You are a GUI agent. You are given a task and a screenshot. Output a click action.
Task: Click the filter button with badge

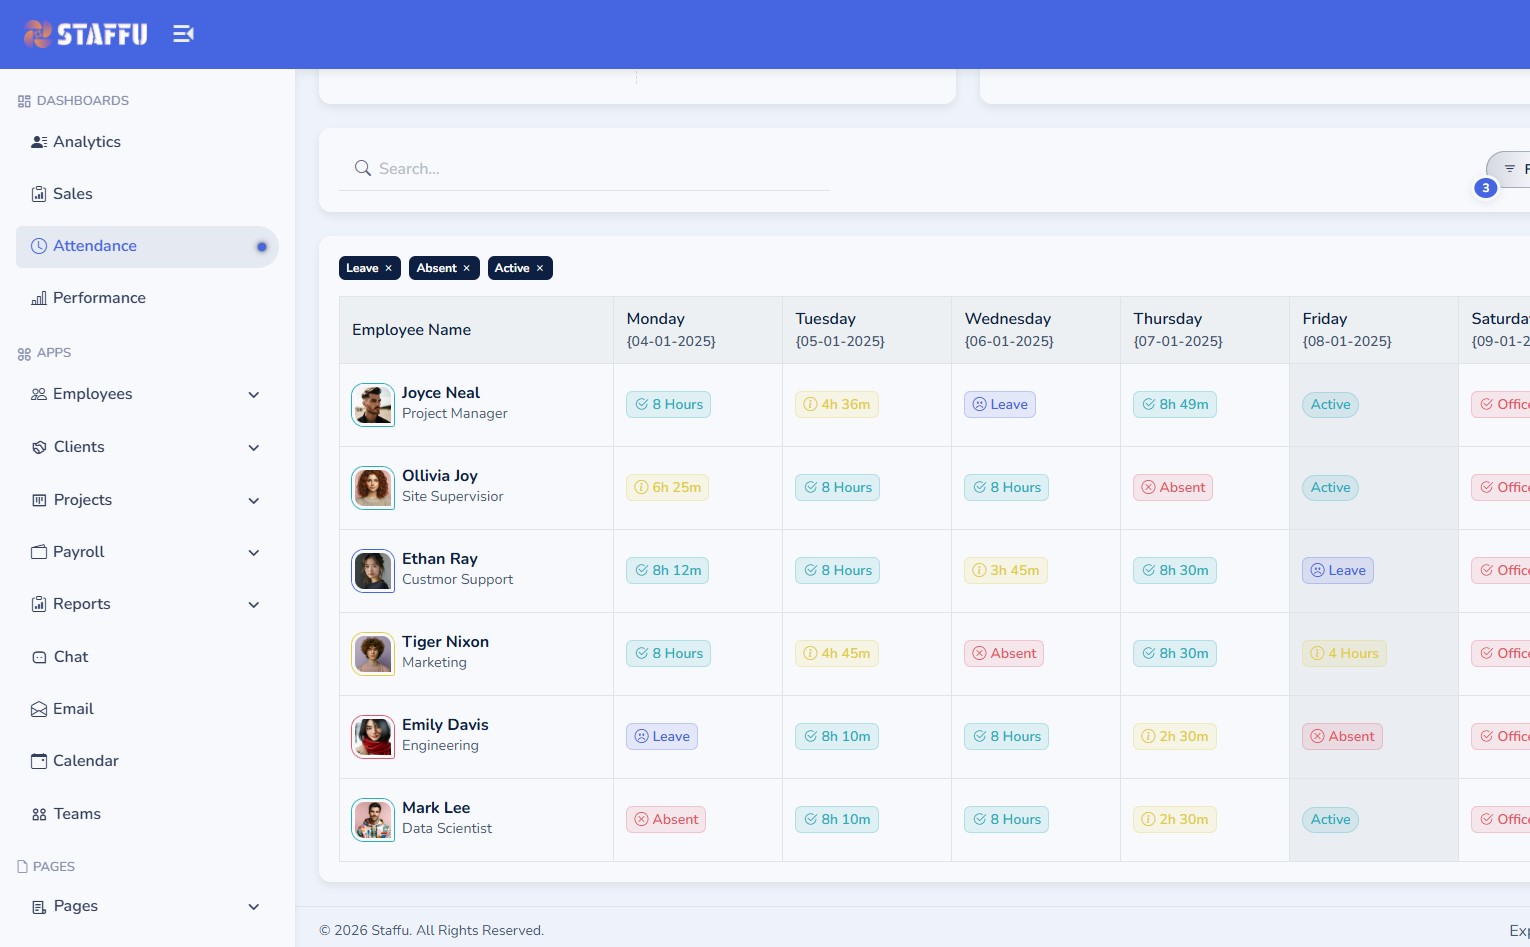click(x=1510, y=169)
